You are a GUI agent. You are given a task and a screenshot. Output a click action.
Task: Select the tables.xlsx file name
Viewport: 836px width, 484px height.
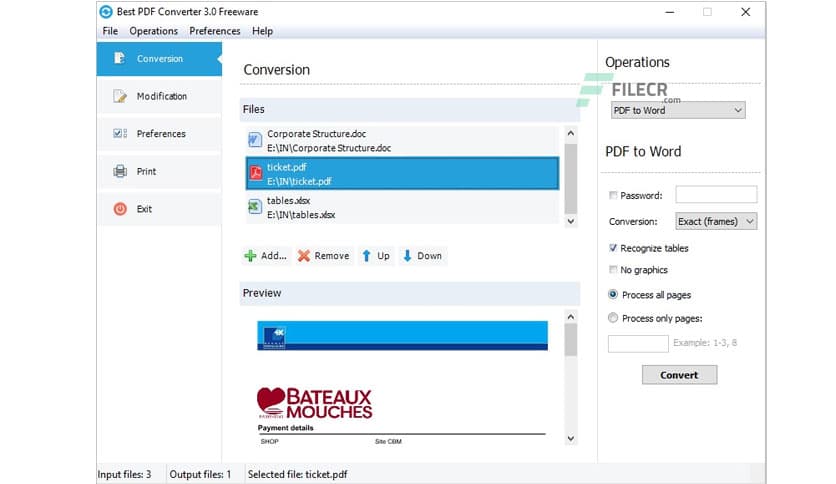[288, 200]
